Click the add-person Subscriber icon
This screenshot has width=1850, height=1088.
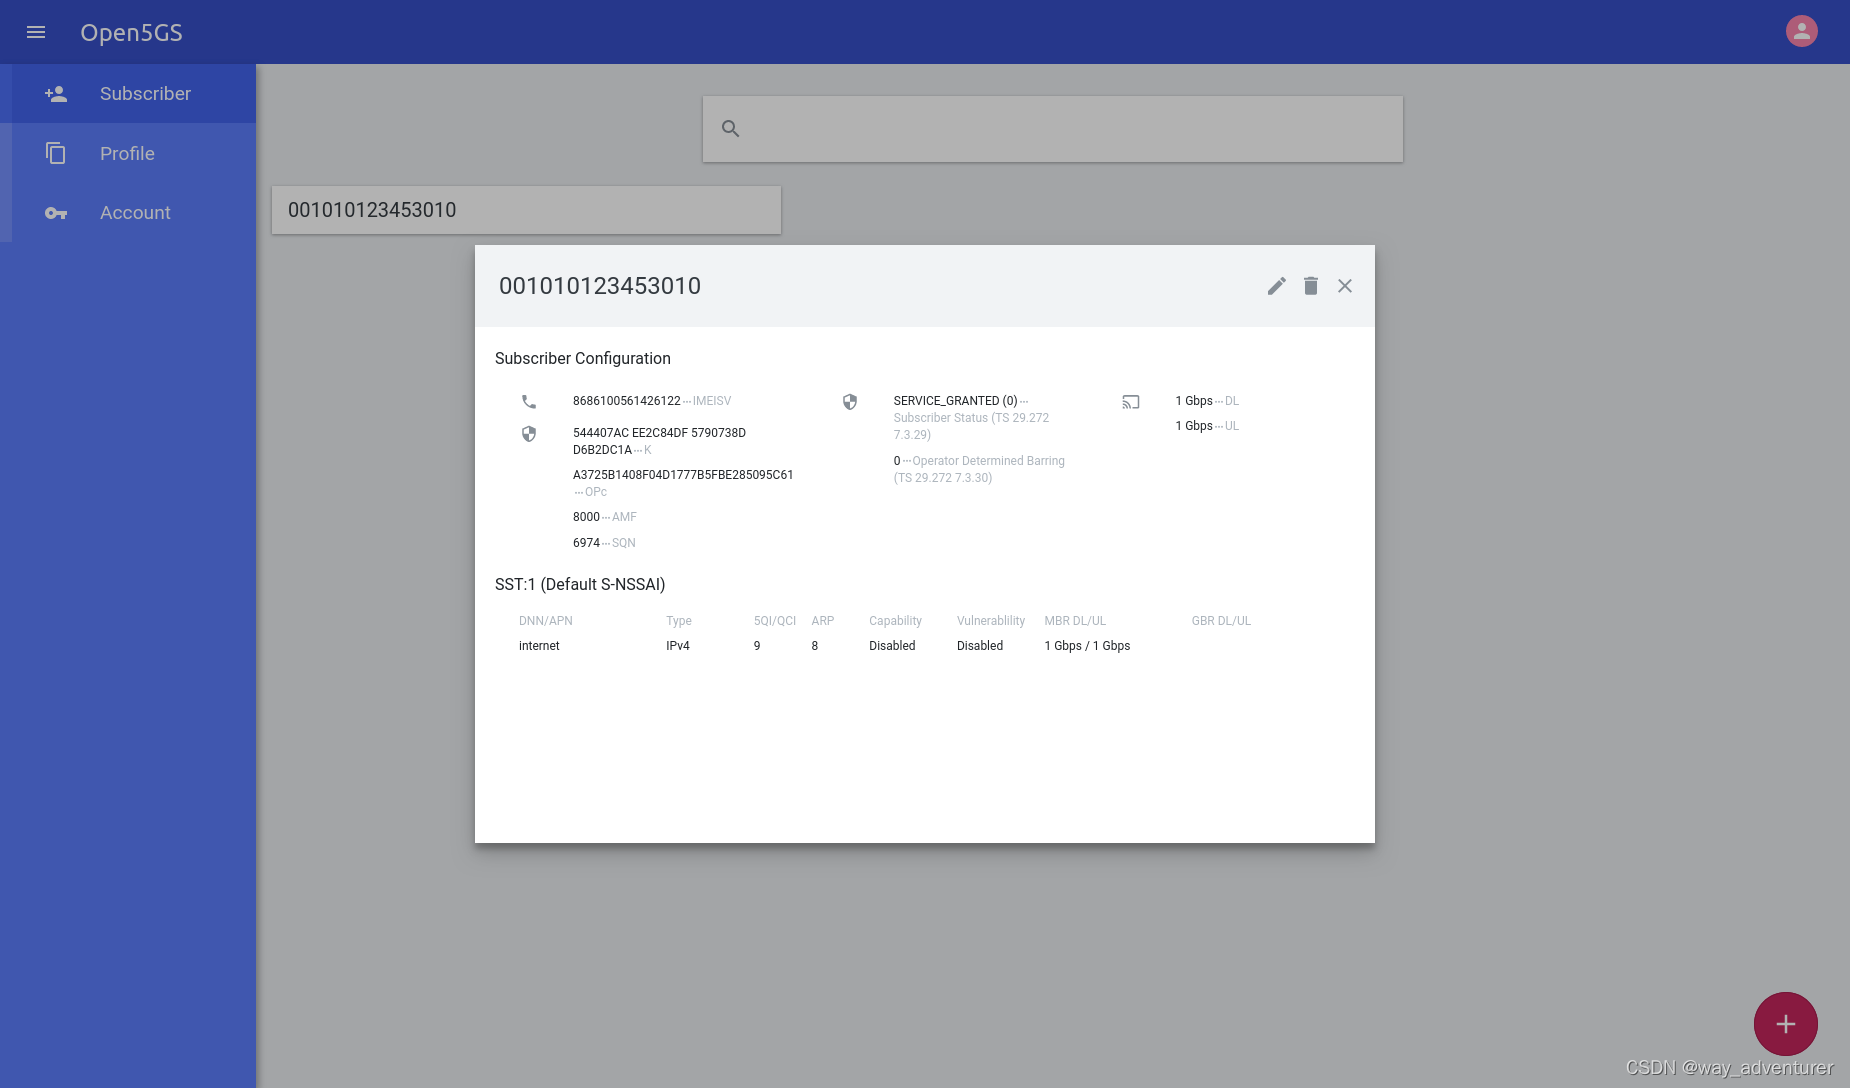tap(56, 94)
